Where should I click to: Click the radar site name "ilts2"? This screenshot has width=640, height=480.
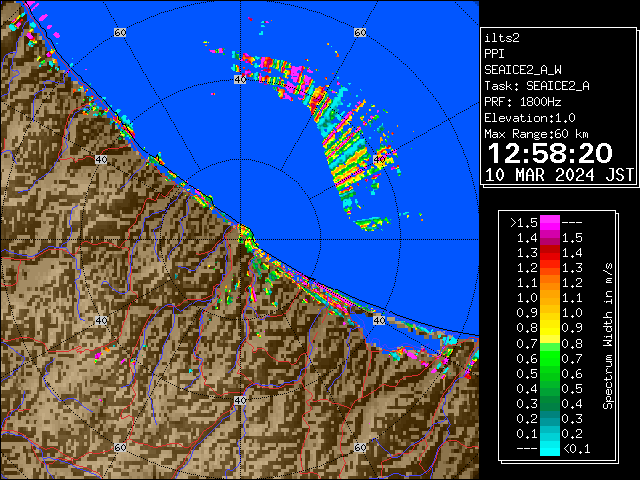click(x=502, y=38)
